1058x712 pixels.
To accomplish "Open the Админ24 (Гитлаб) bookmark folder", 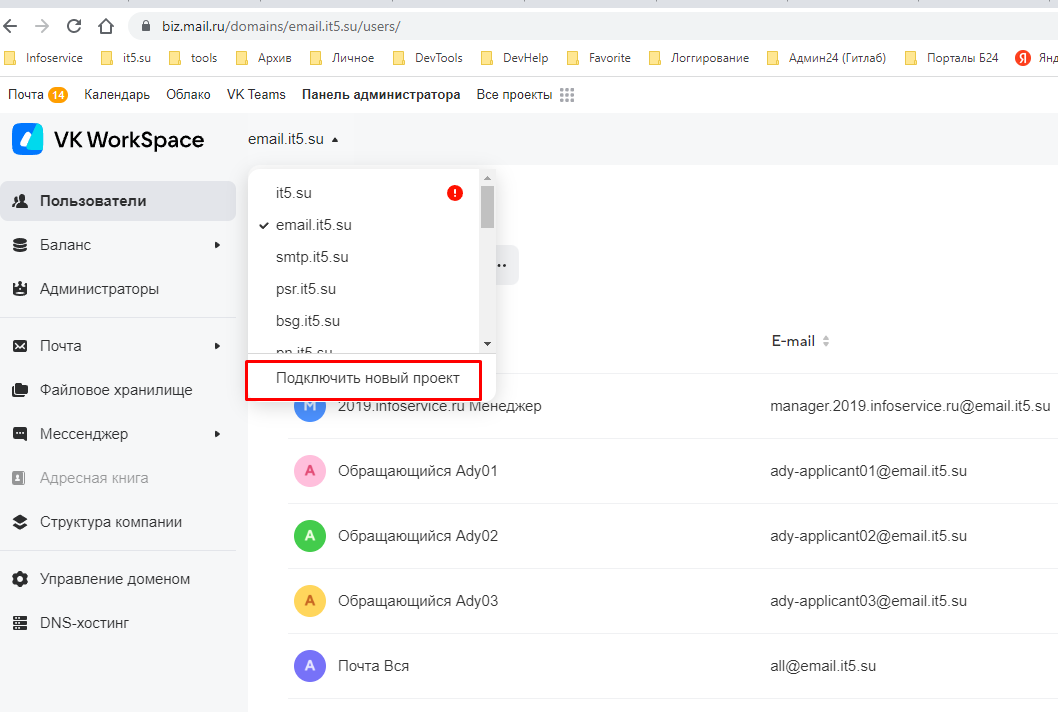I will 827,58.
